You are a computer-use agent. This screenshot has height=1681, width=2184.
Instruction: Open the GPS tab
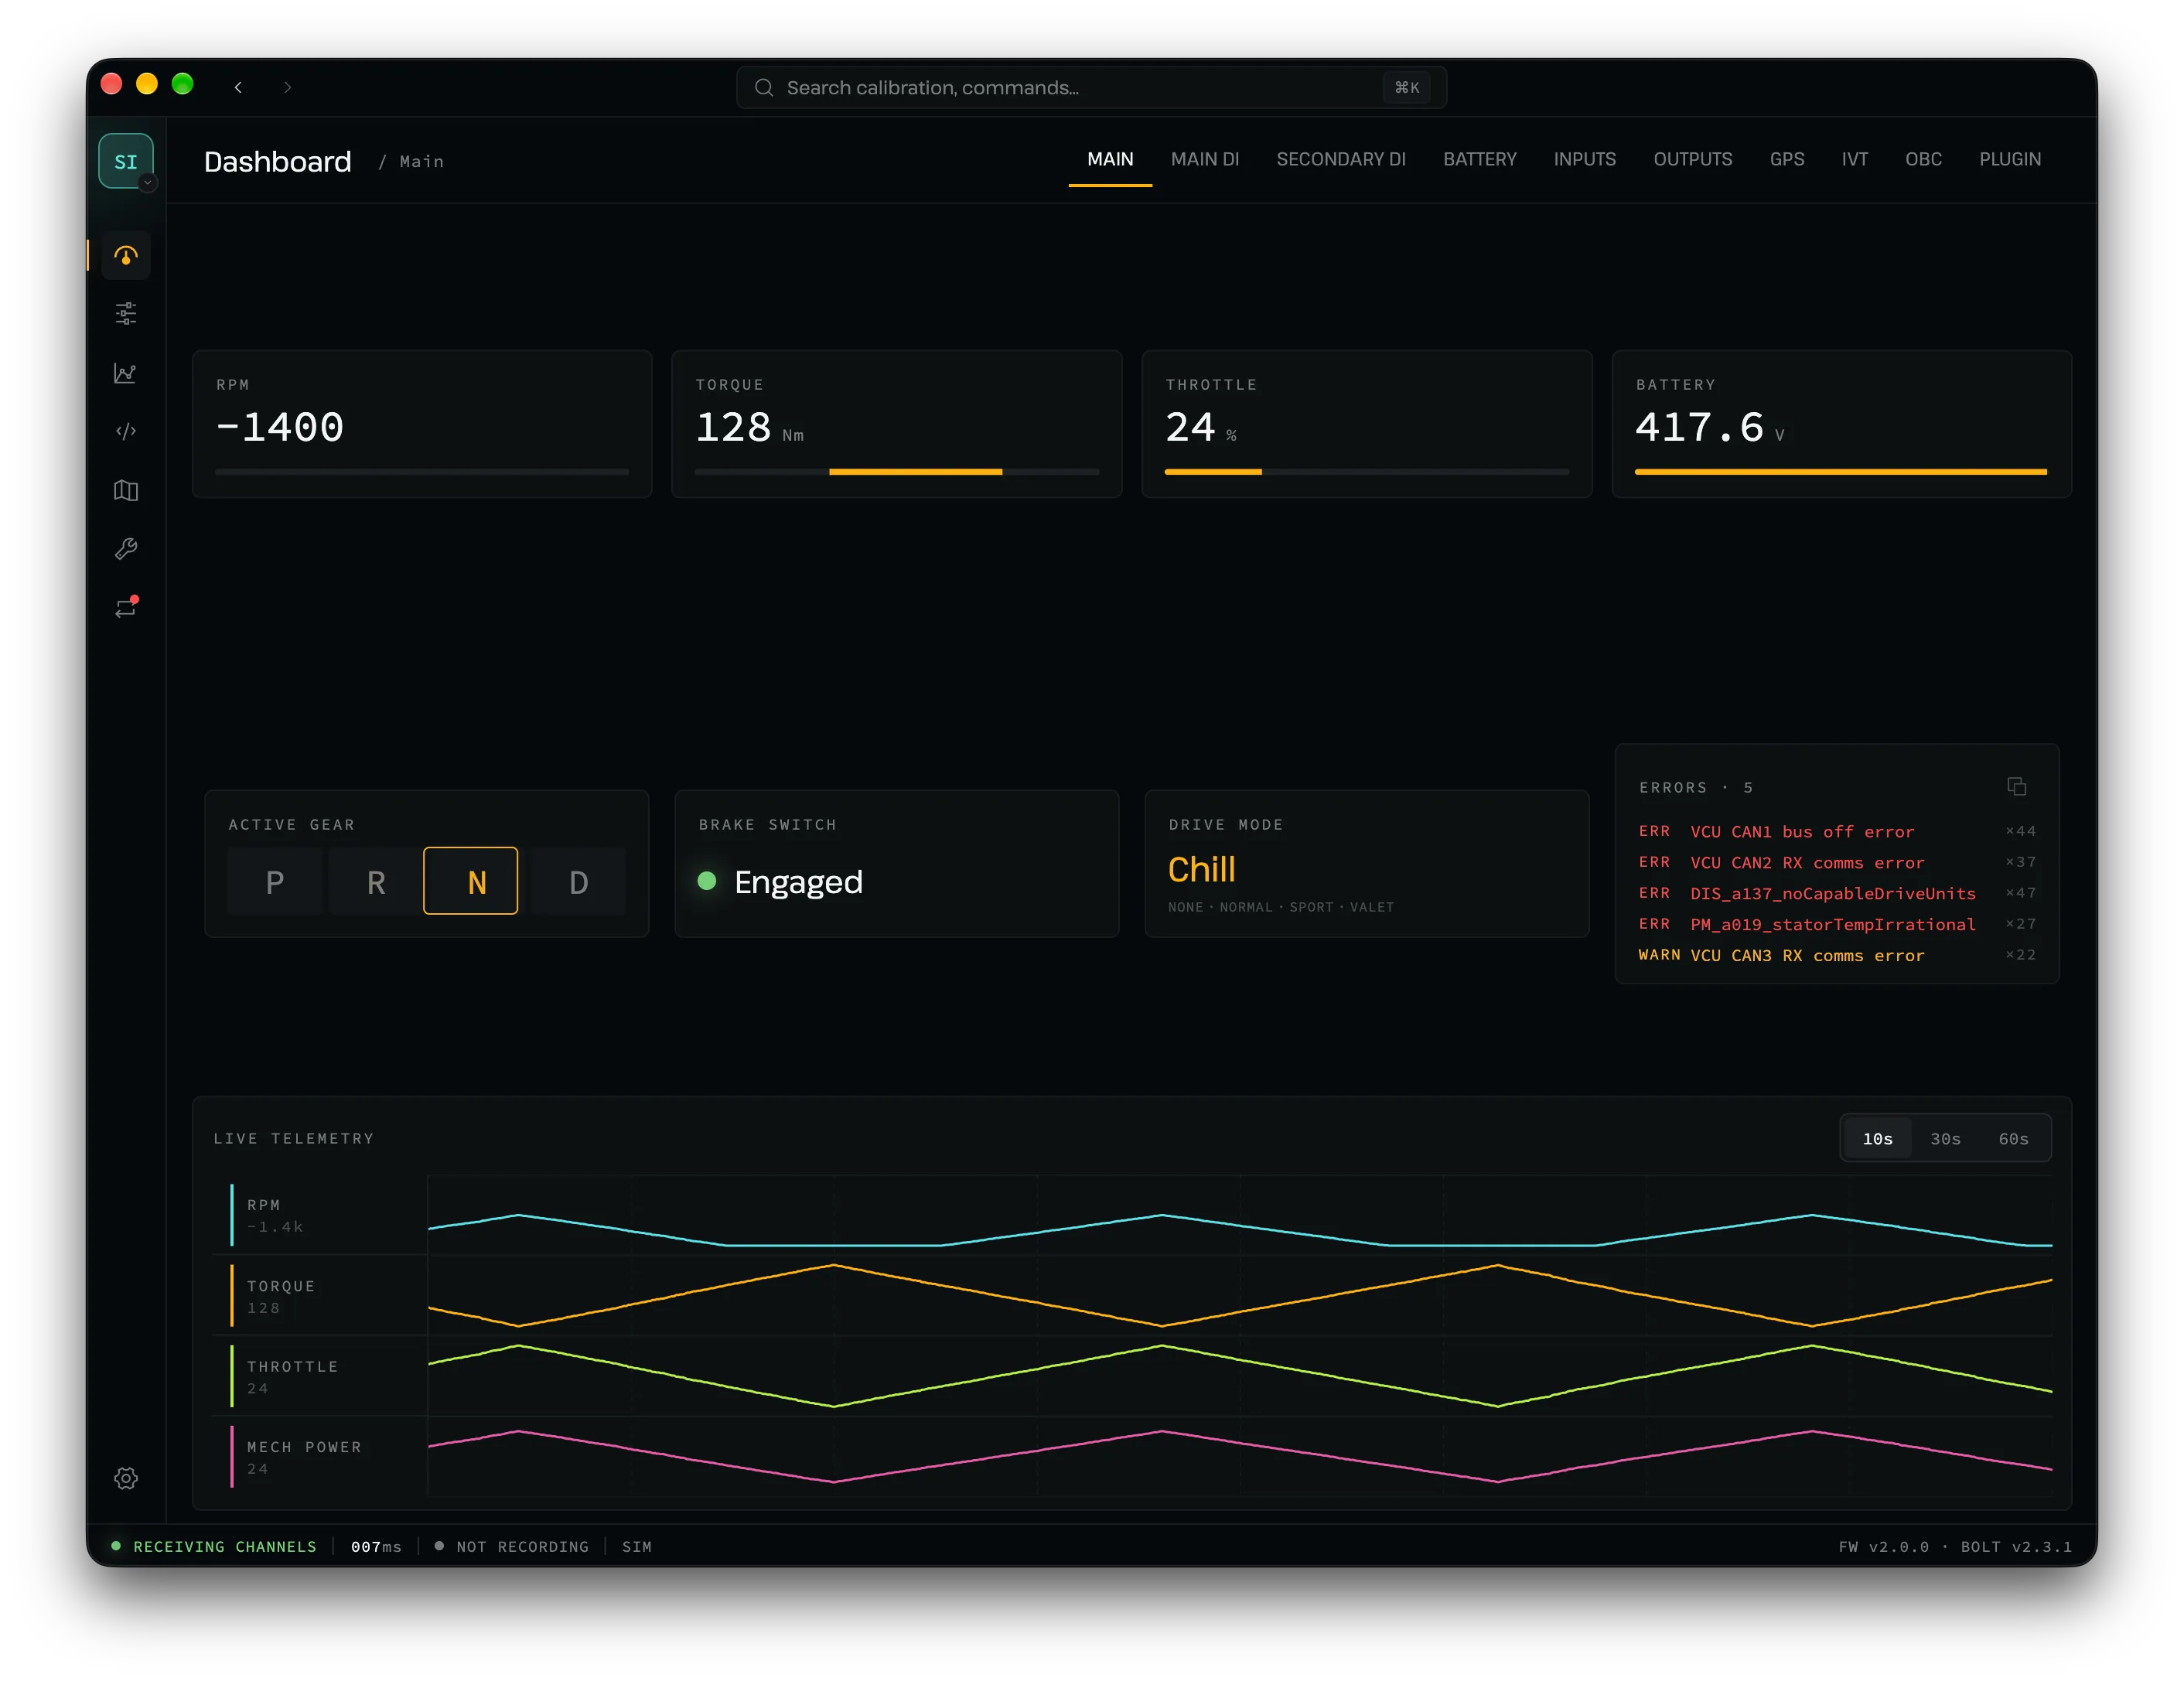(x=1787, y=160)
